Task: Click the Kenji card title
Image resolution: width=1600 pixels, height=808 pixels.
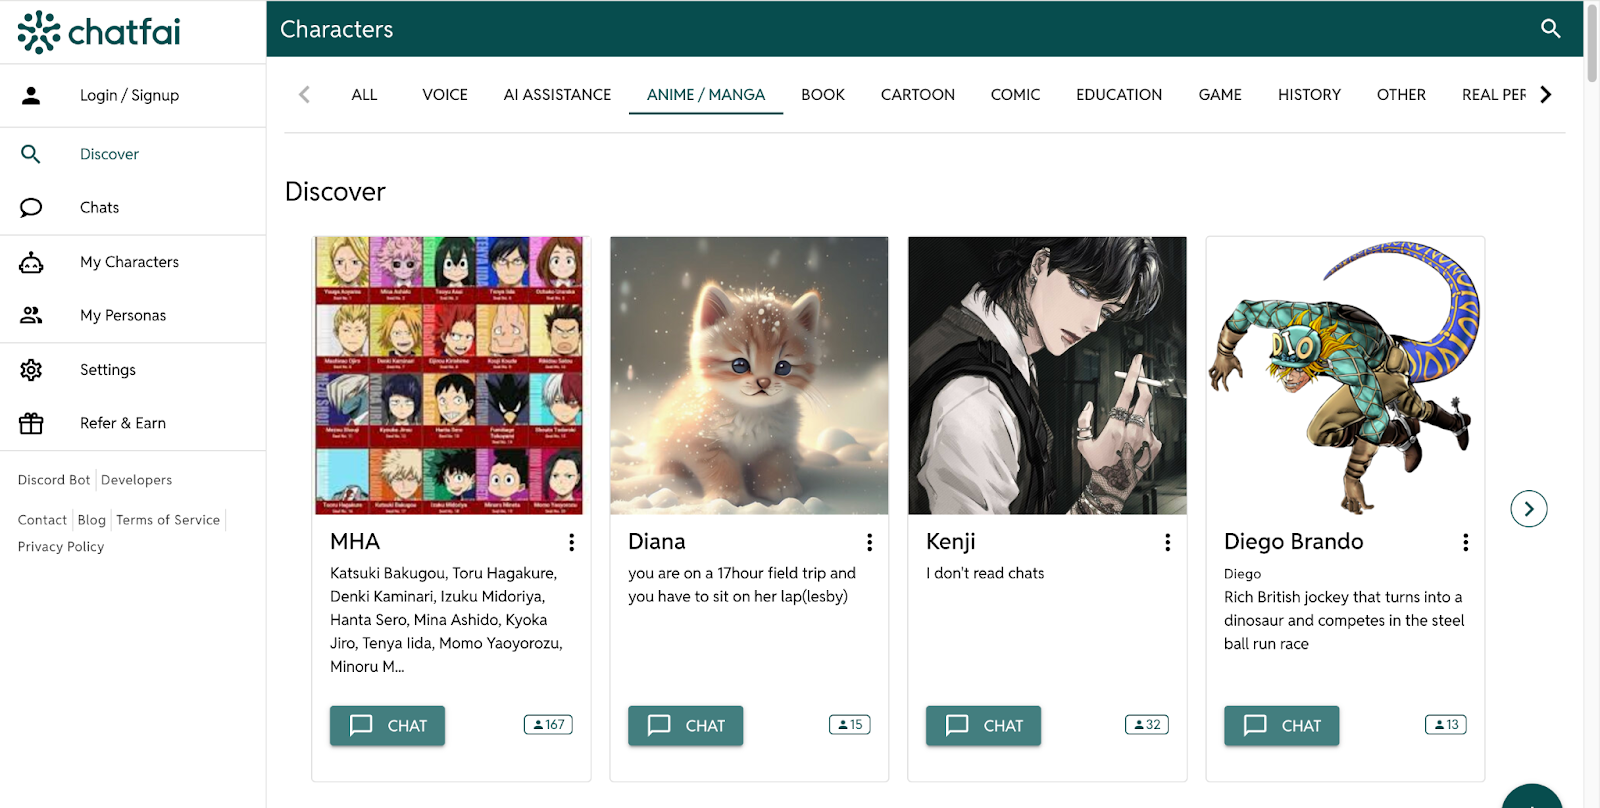Action: tap(950, 541)
